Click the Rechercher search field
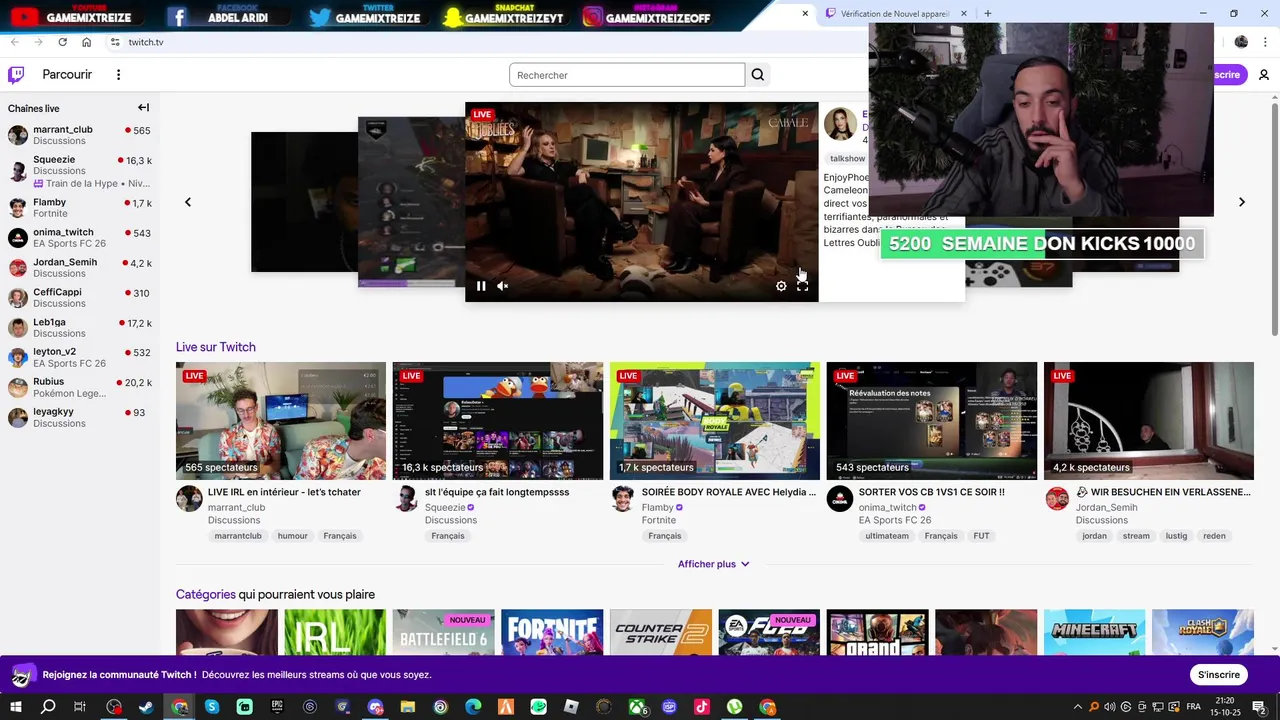 [627, 75]
